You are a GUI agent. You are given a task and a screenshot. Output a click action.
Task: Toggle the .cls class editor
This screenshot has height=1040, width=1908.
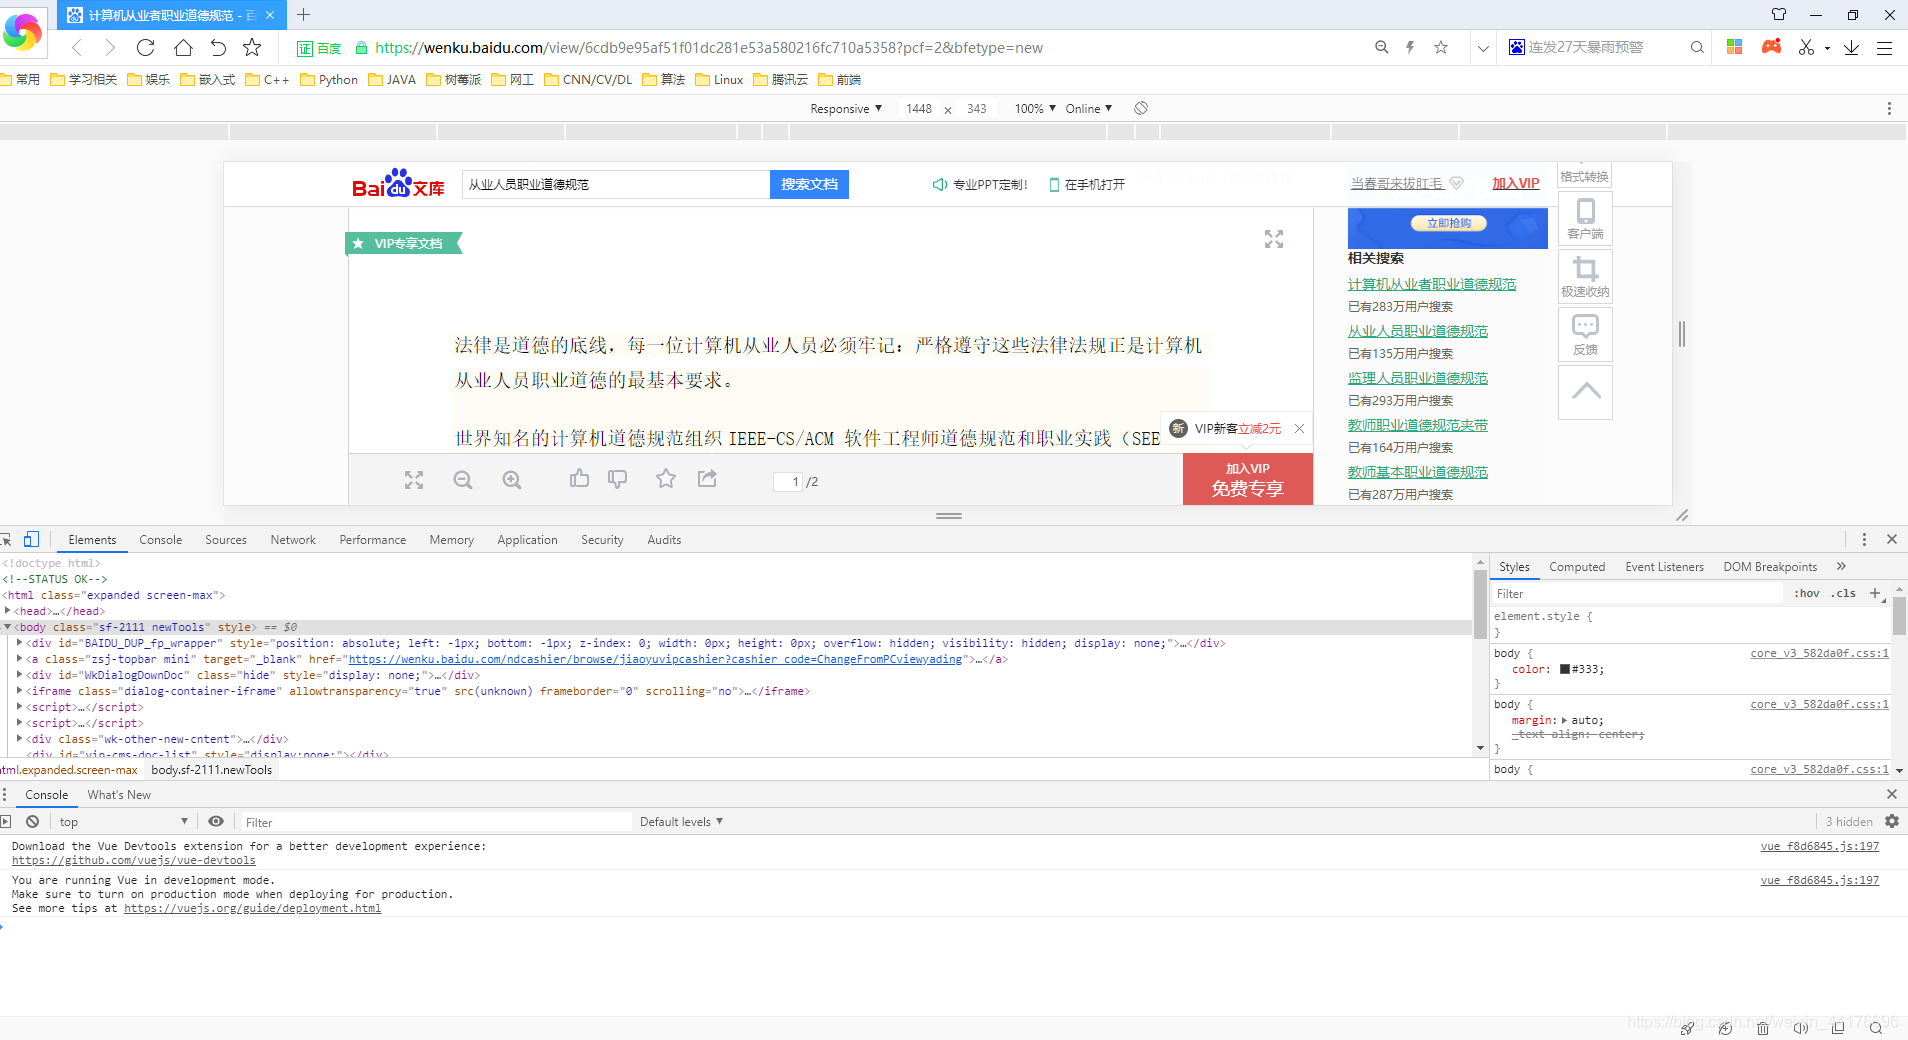(x=1844, y=593)
